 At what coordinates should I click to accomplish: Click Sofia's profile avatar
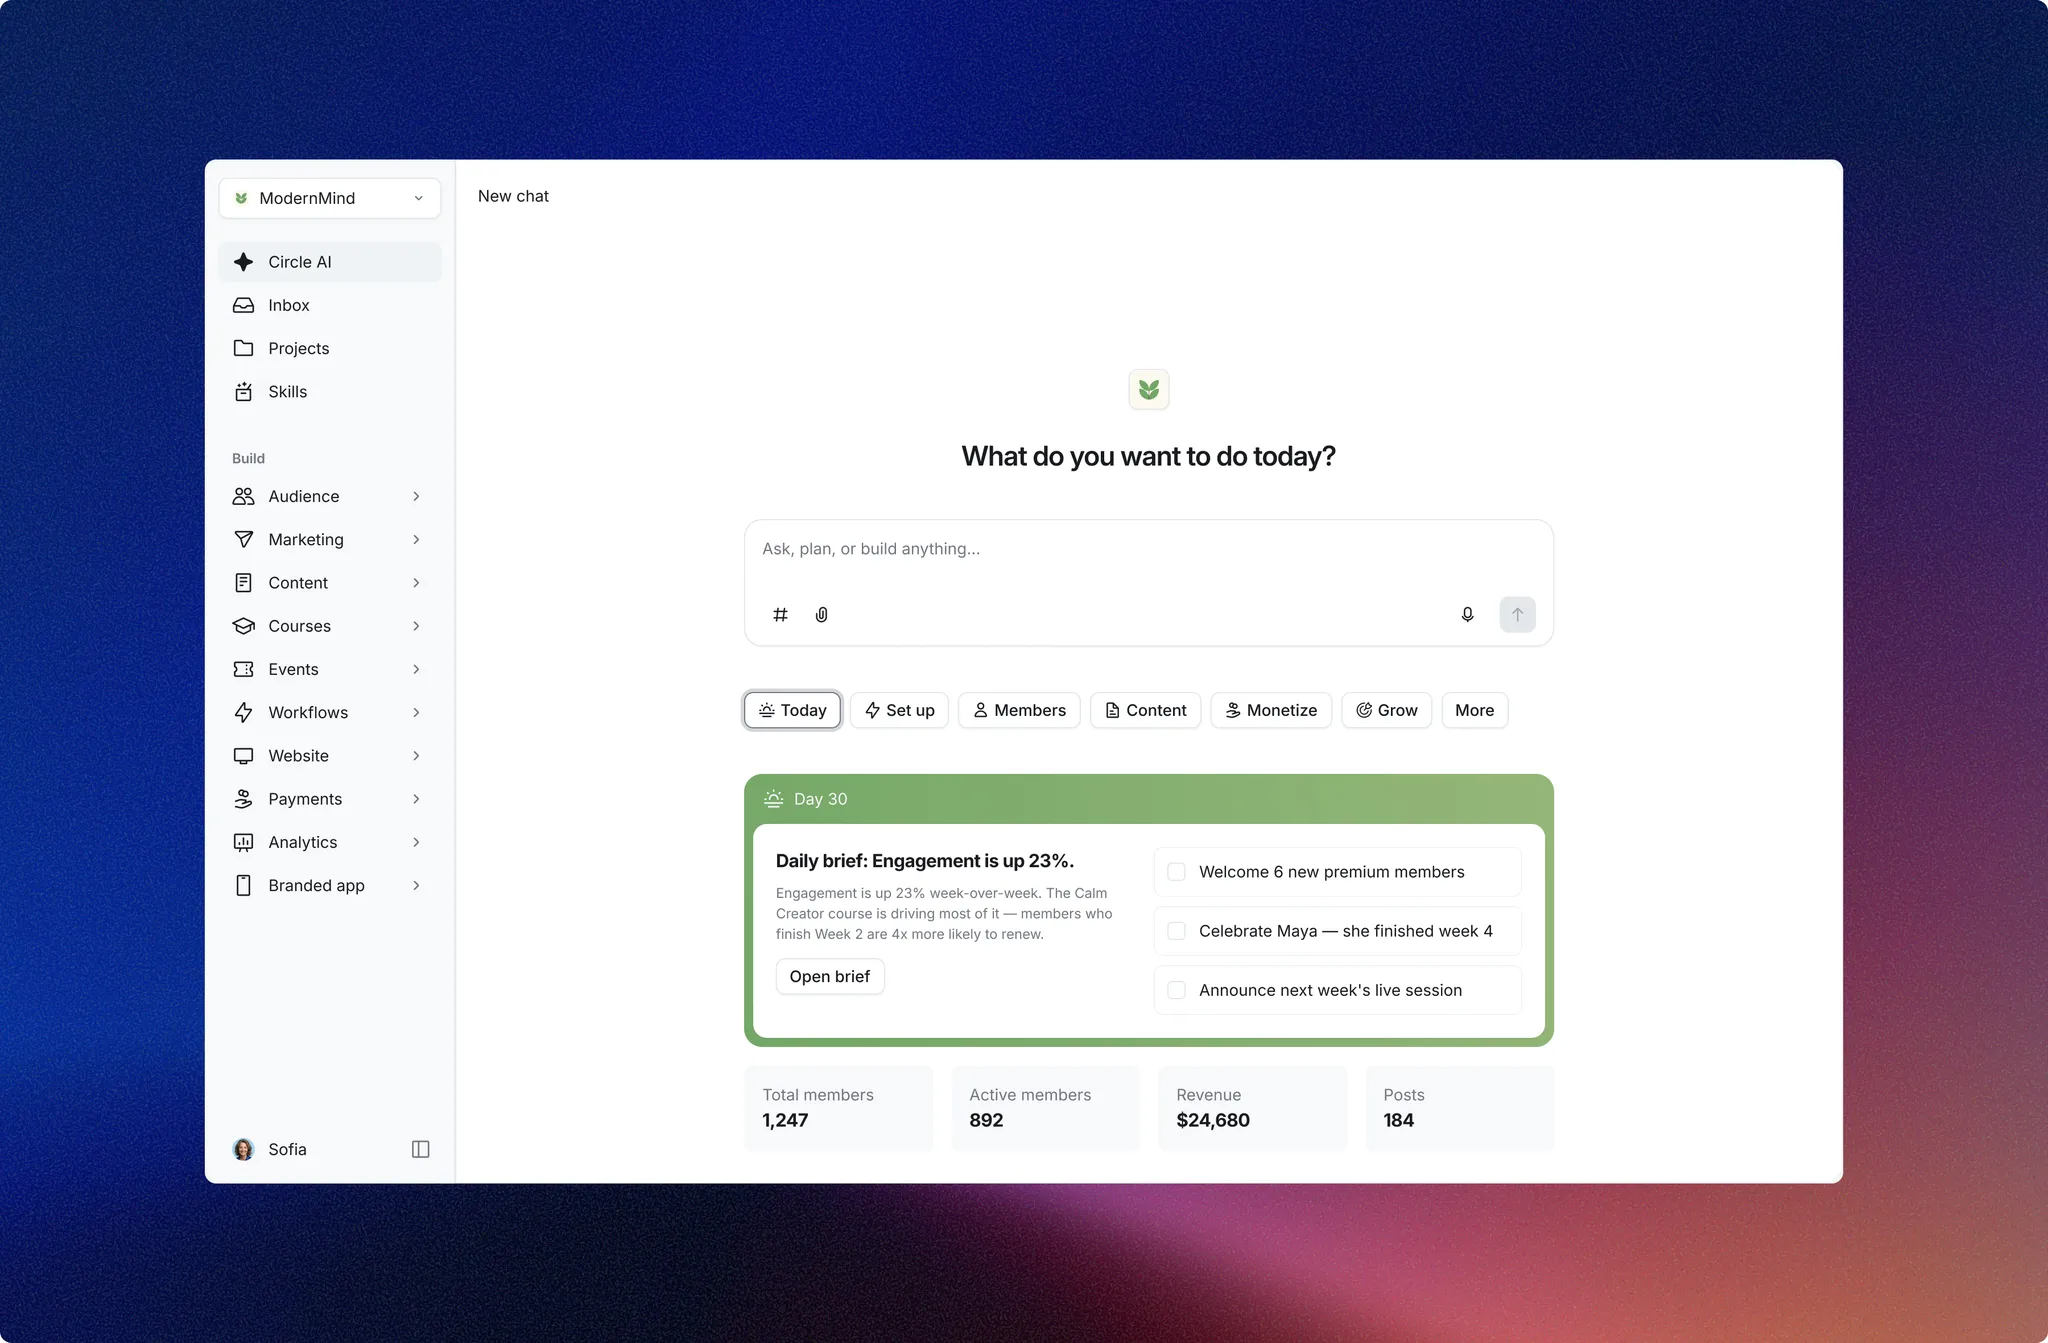click(243, 1149)
